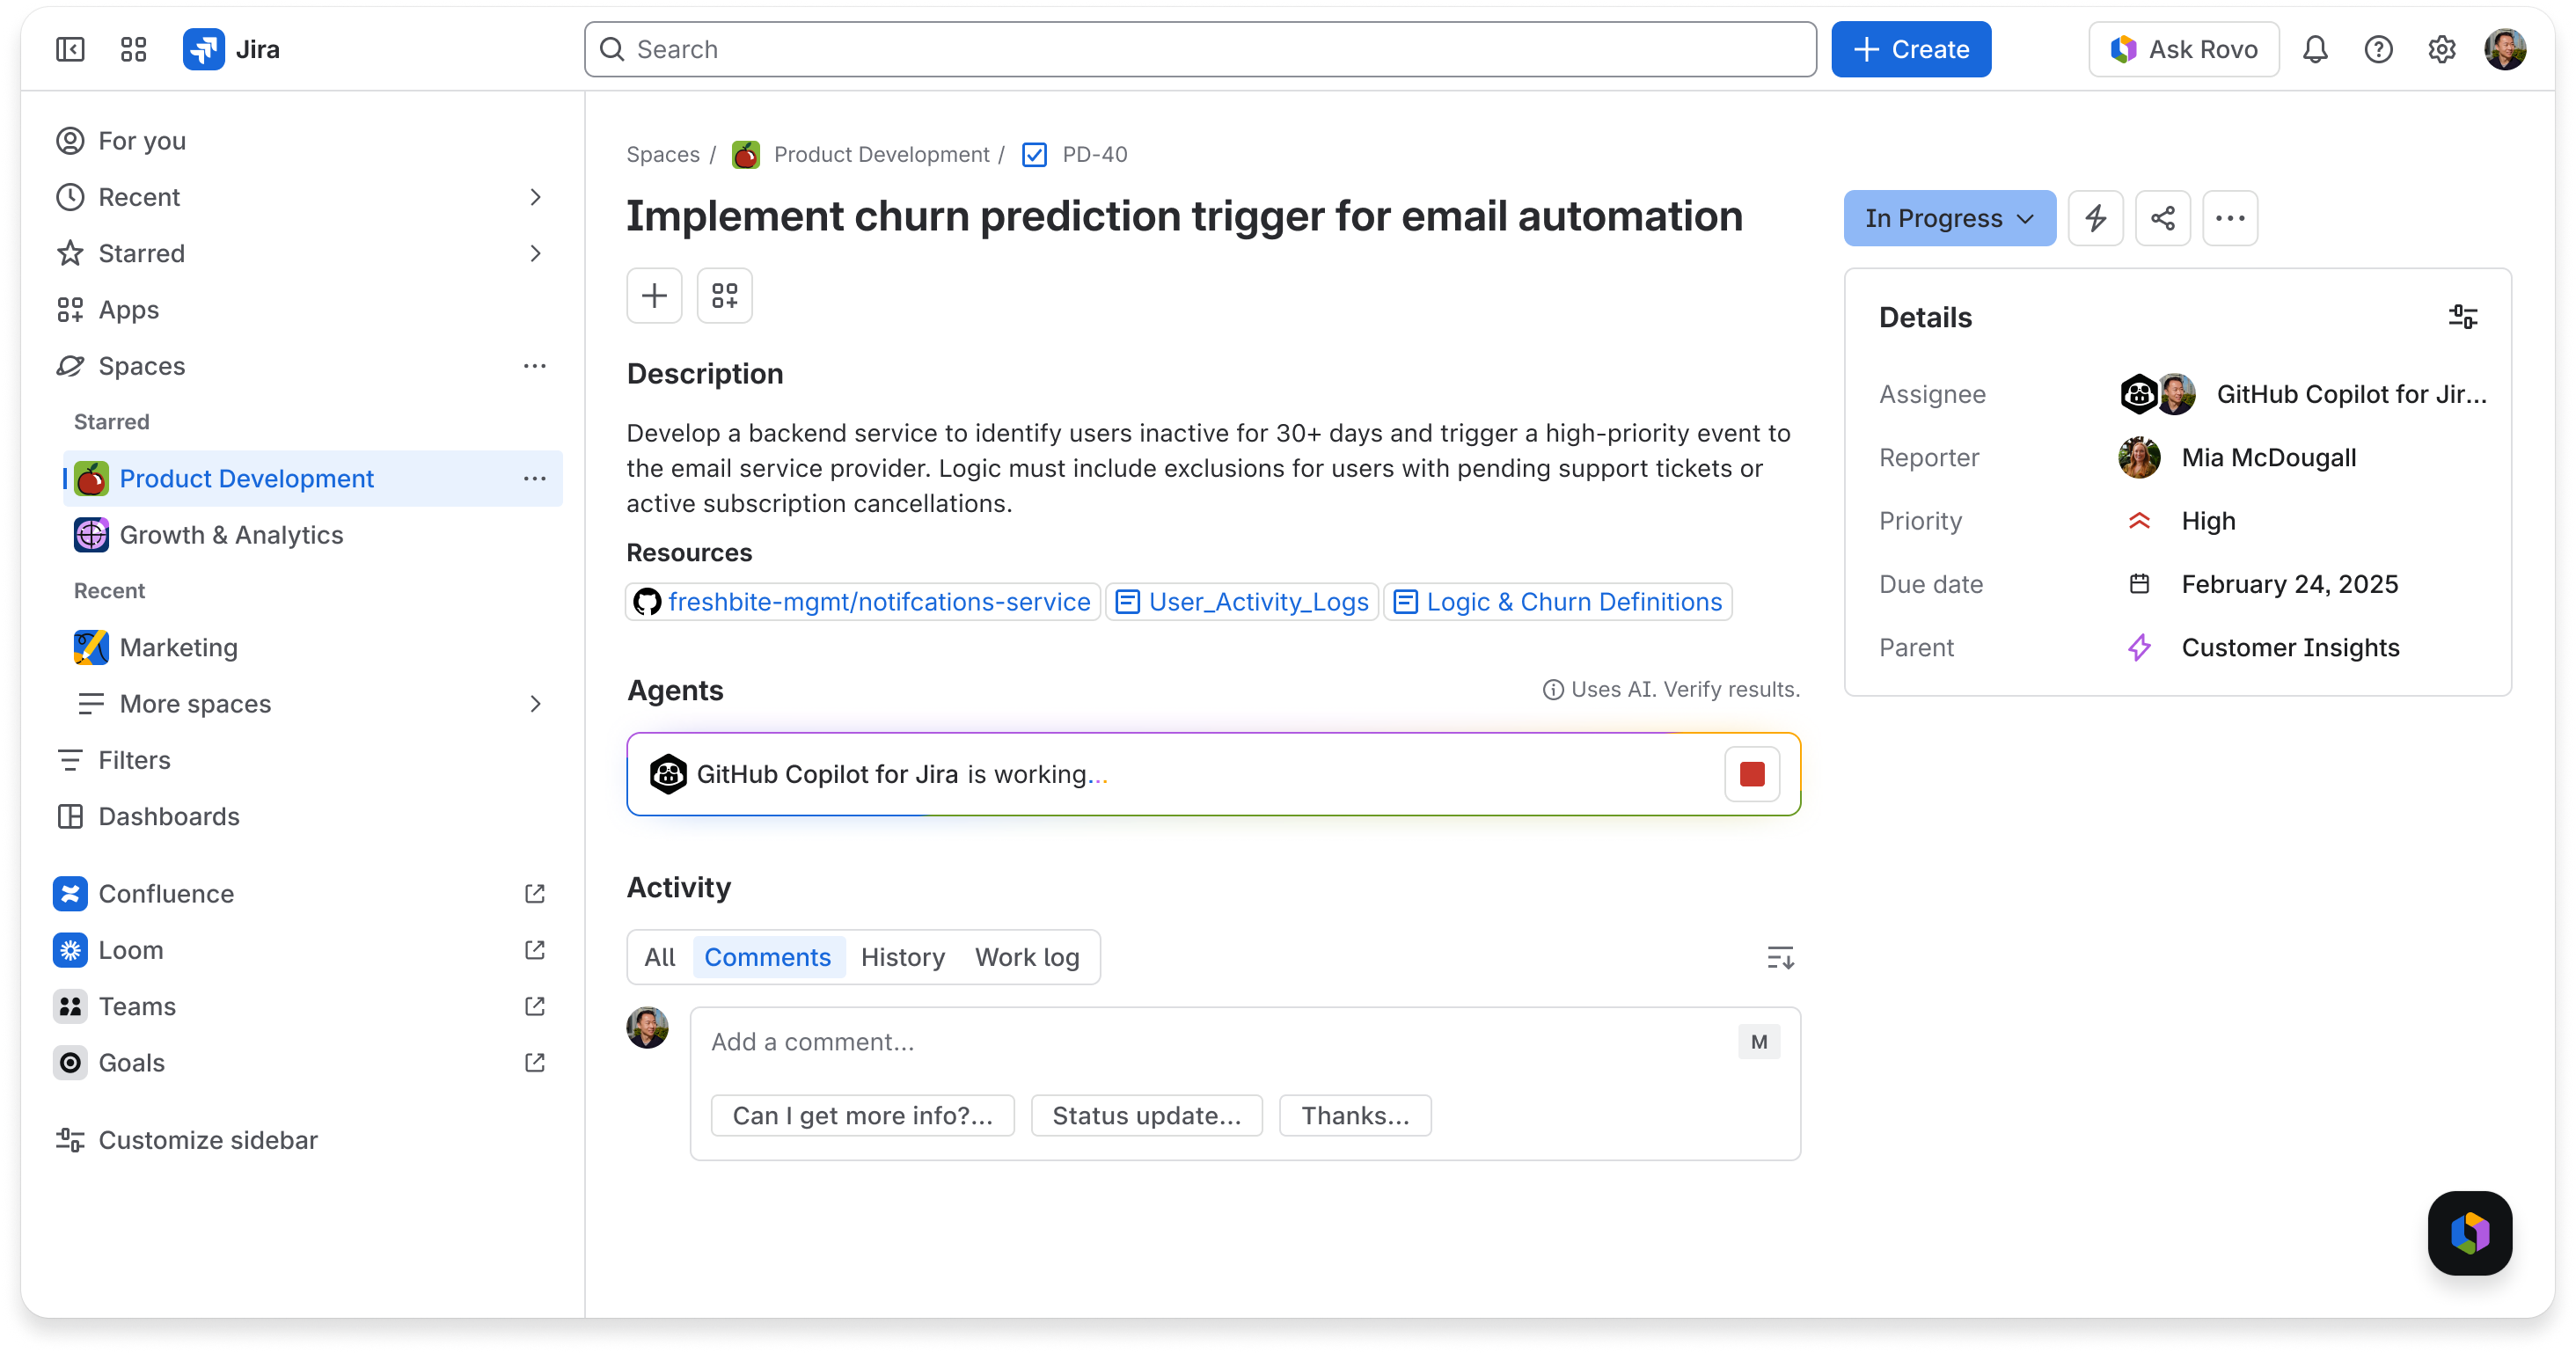Viewport: 2576px width, 1353px height.
Task: Open Product Development space options
Action: [x=534, y=479]
